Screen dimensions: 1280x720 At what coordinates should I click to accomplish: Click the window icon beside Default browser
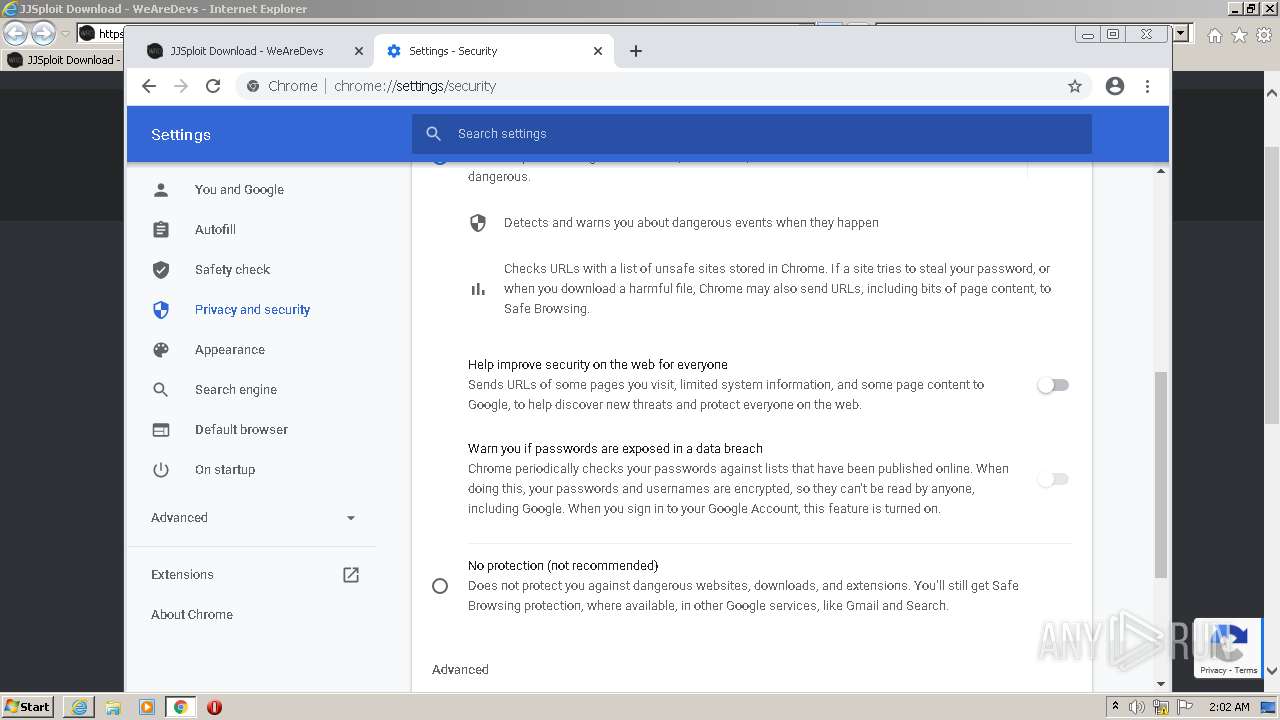[x=161, y=430]
